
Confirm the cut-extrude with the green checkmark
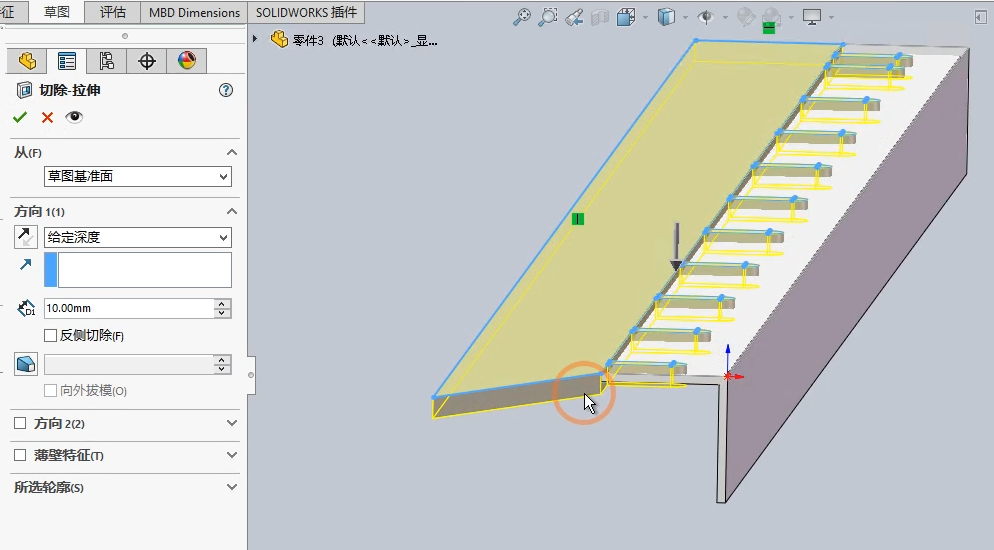click(x=20, y=117)
